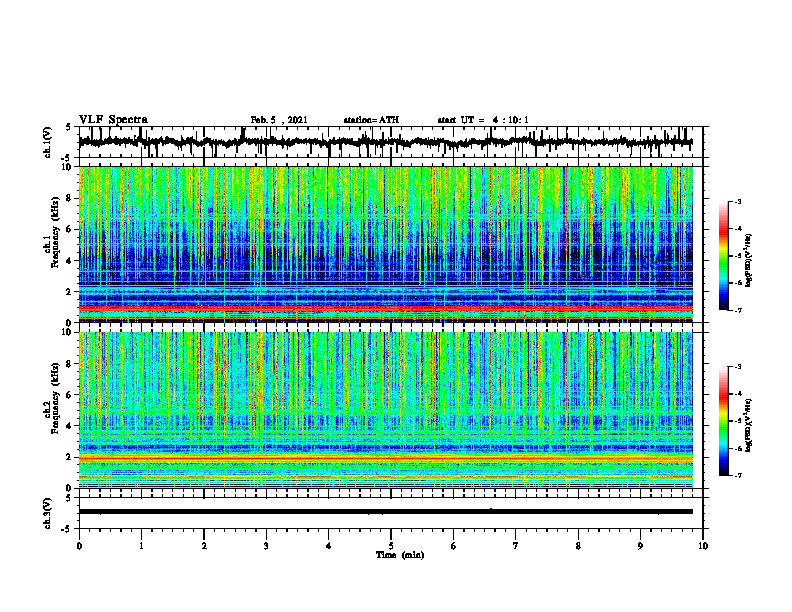The height and width of the screenshot is (612, 792).
Task: Click time axis tick label "9"
Action: [x=640, y=546]
